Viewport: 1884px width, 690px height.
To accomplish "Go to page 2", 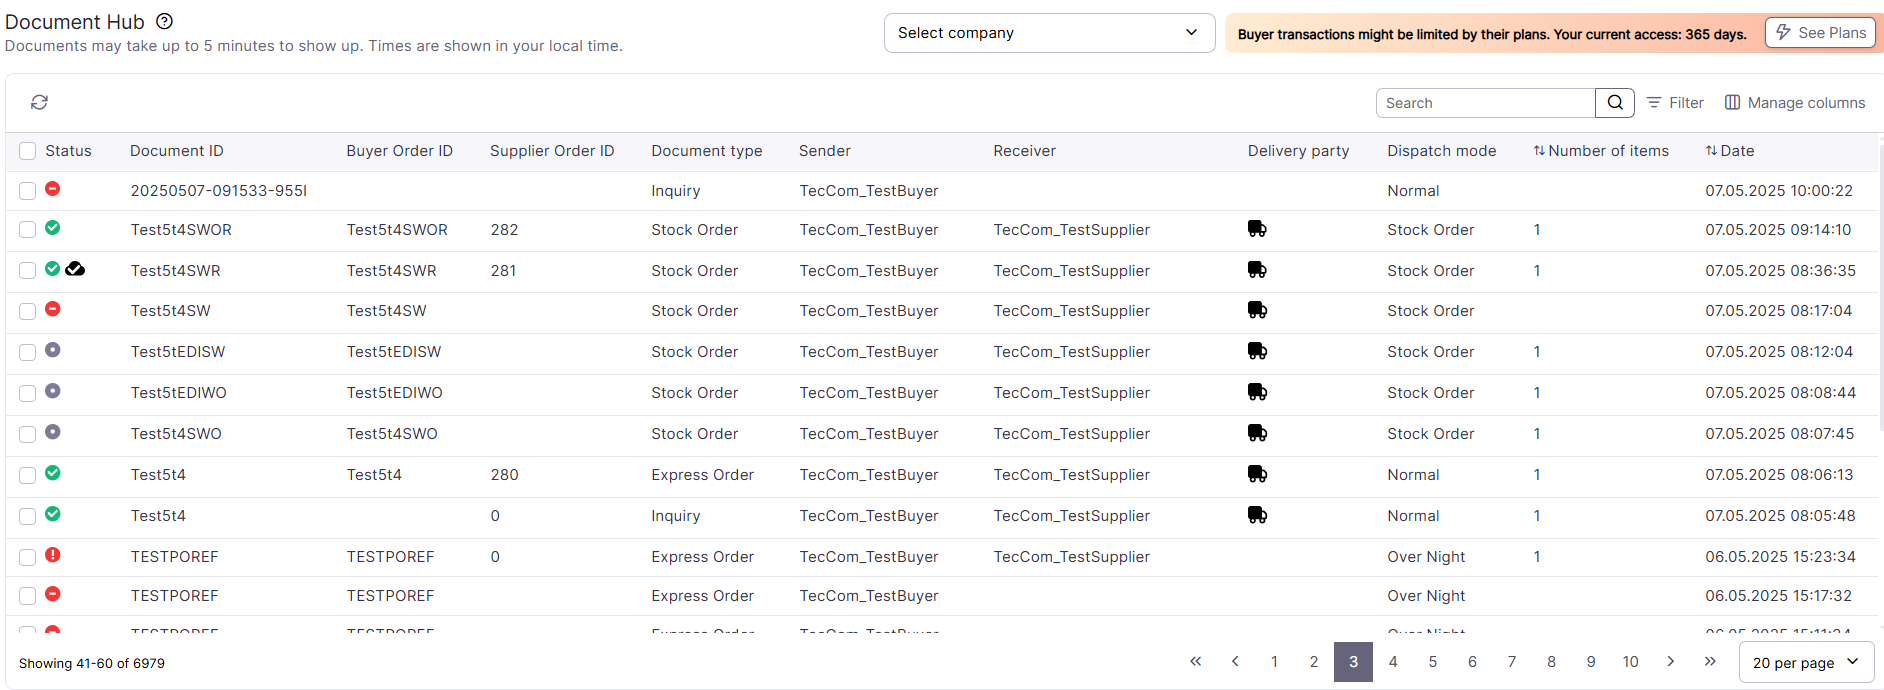I will point(1314,661).
